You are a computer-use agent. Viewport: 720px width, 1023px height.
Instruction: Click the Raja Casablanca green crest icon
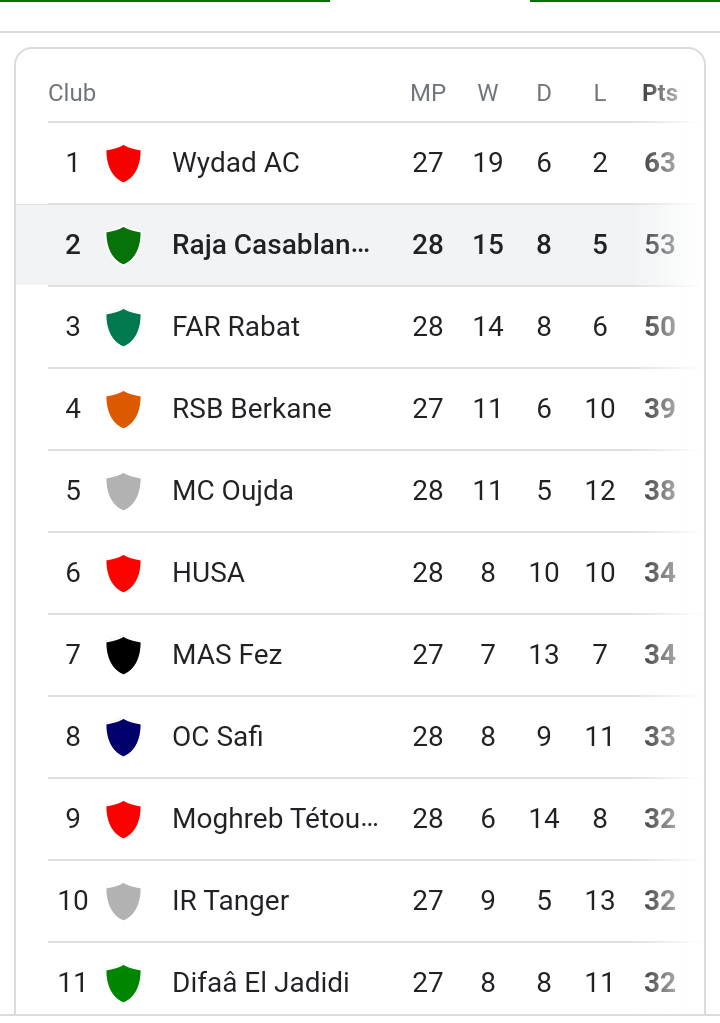[123, 245]
